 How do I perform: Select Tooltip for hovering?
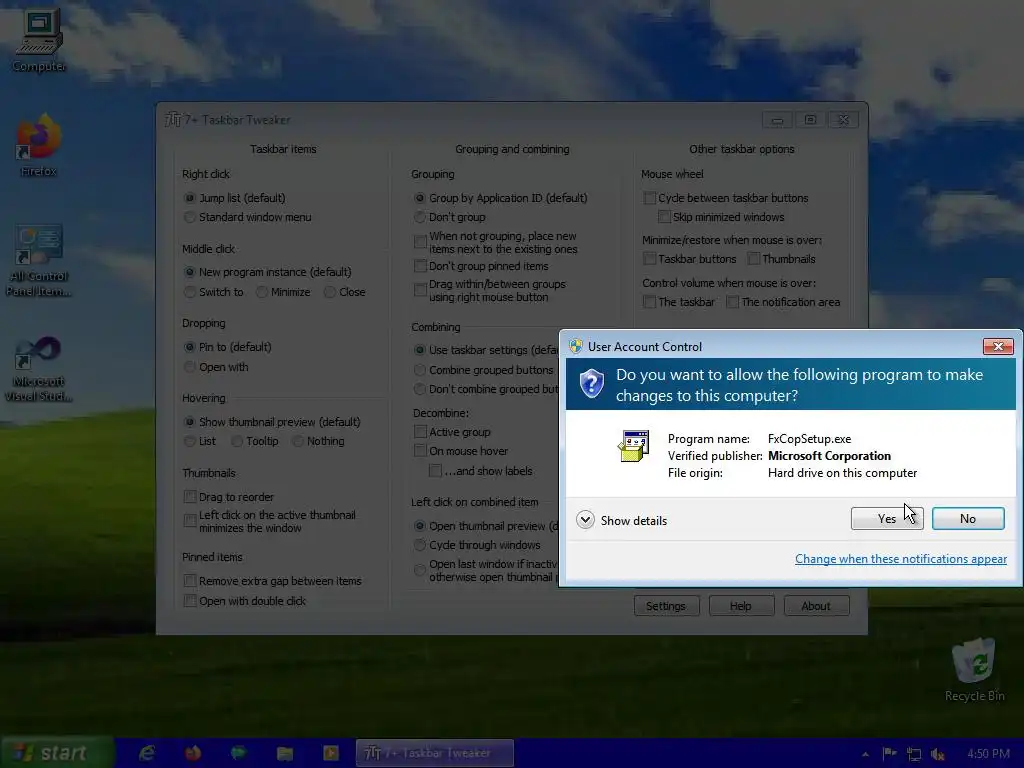point(237,441)
